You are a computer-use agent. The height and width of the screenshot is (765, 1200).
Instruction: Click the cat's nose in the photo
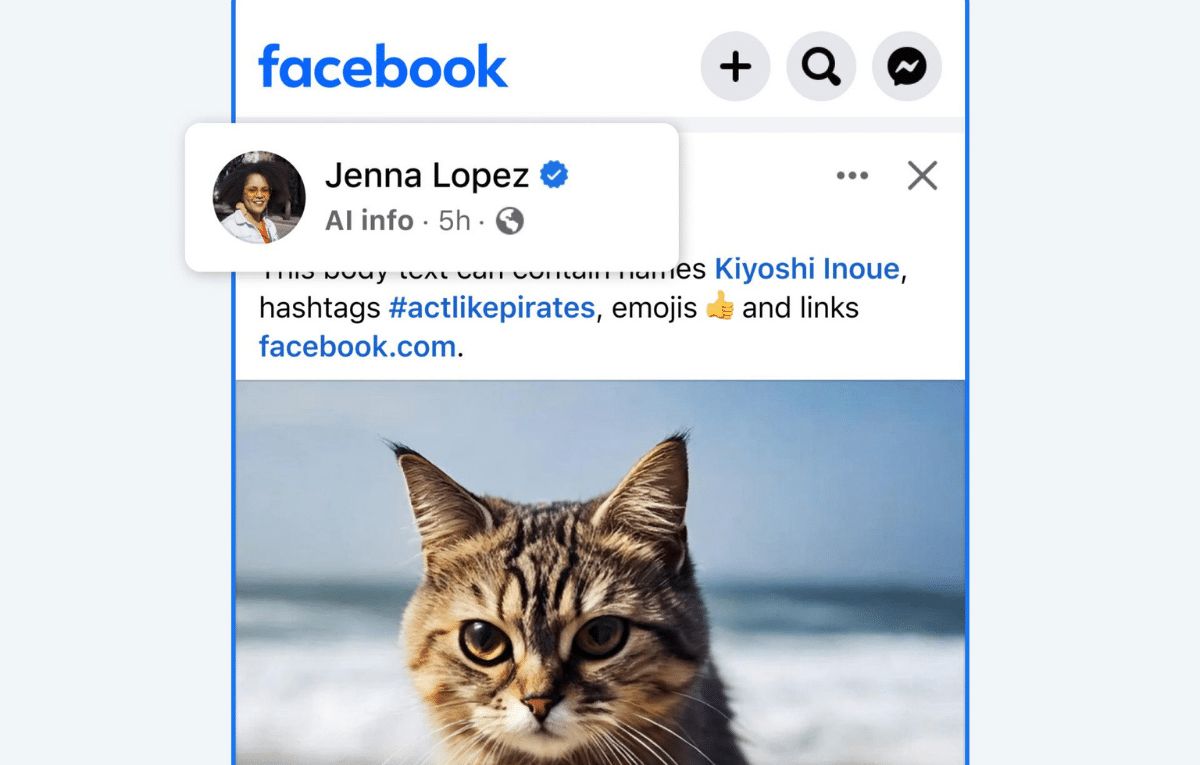pyautogui.click(x=541, y=706)
